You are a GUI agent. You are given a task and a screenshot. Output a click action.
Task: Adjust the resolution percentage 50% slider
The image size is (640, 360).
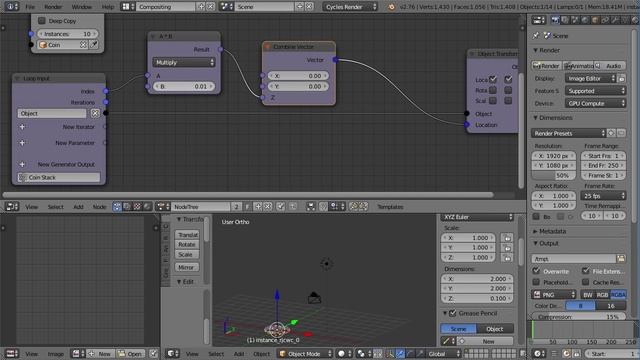(553, 176)
